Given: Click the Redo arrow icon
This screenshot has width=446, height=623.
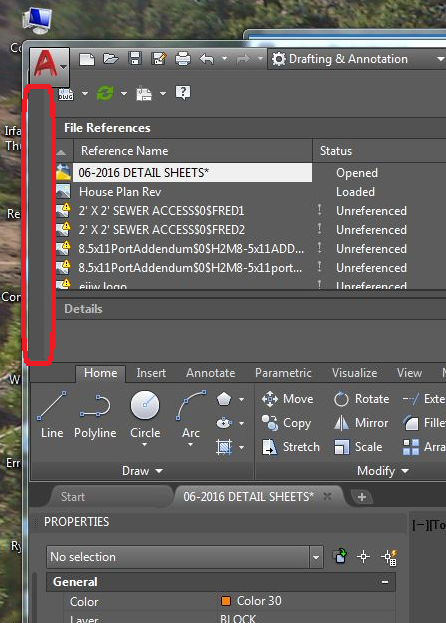Looking at the screenshot, I should click(243, 60).
